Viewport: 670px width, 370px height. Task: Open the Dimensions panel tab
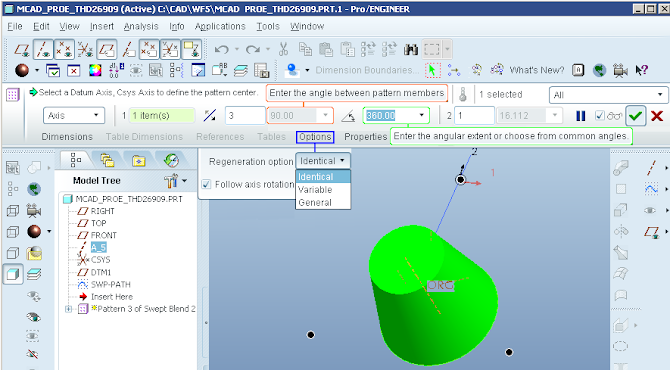(x=67, y=137)
